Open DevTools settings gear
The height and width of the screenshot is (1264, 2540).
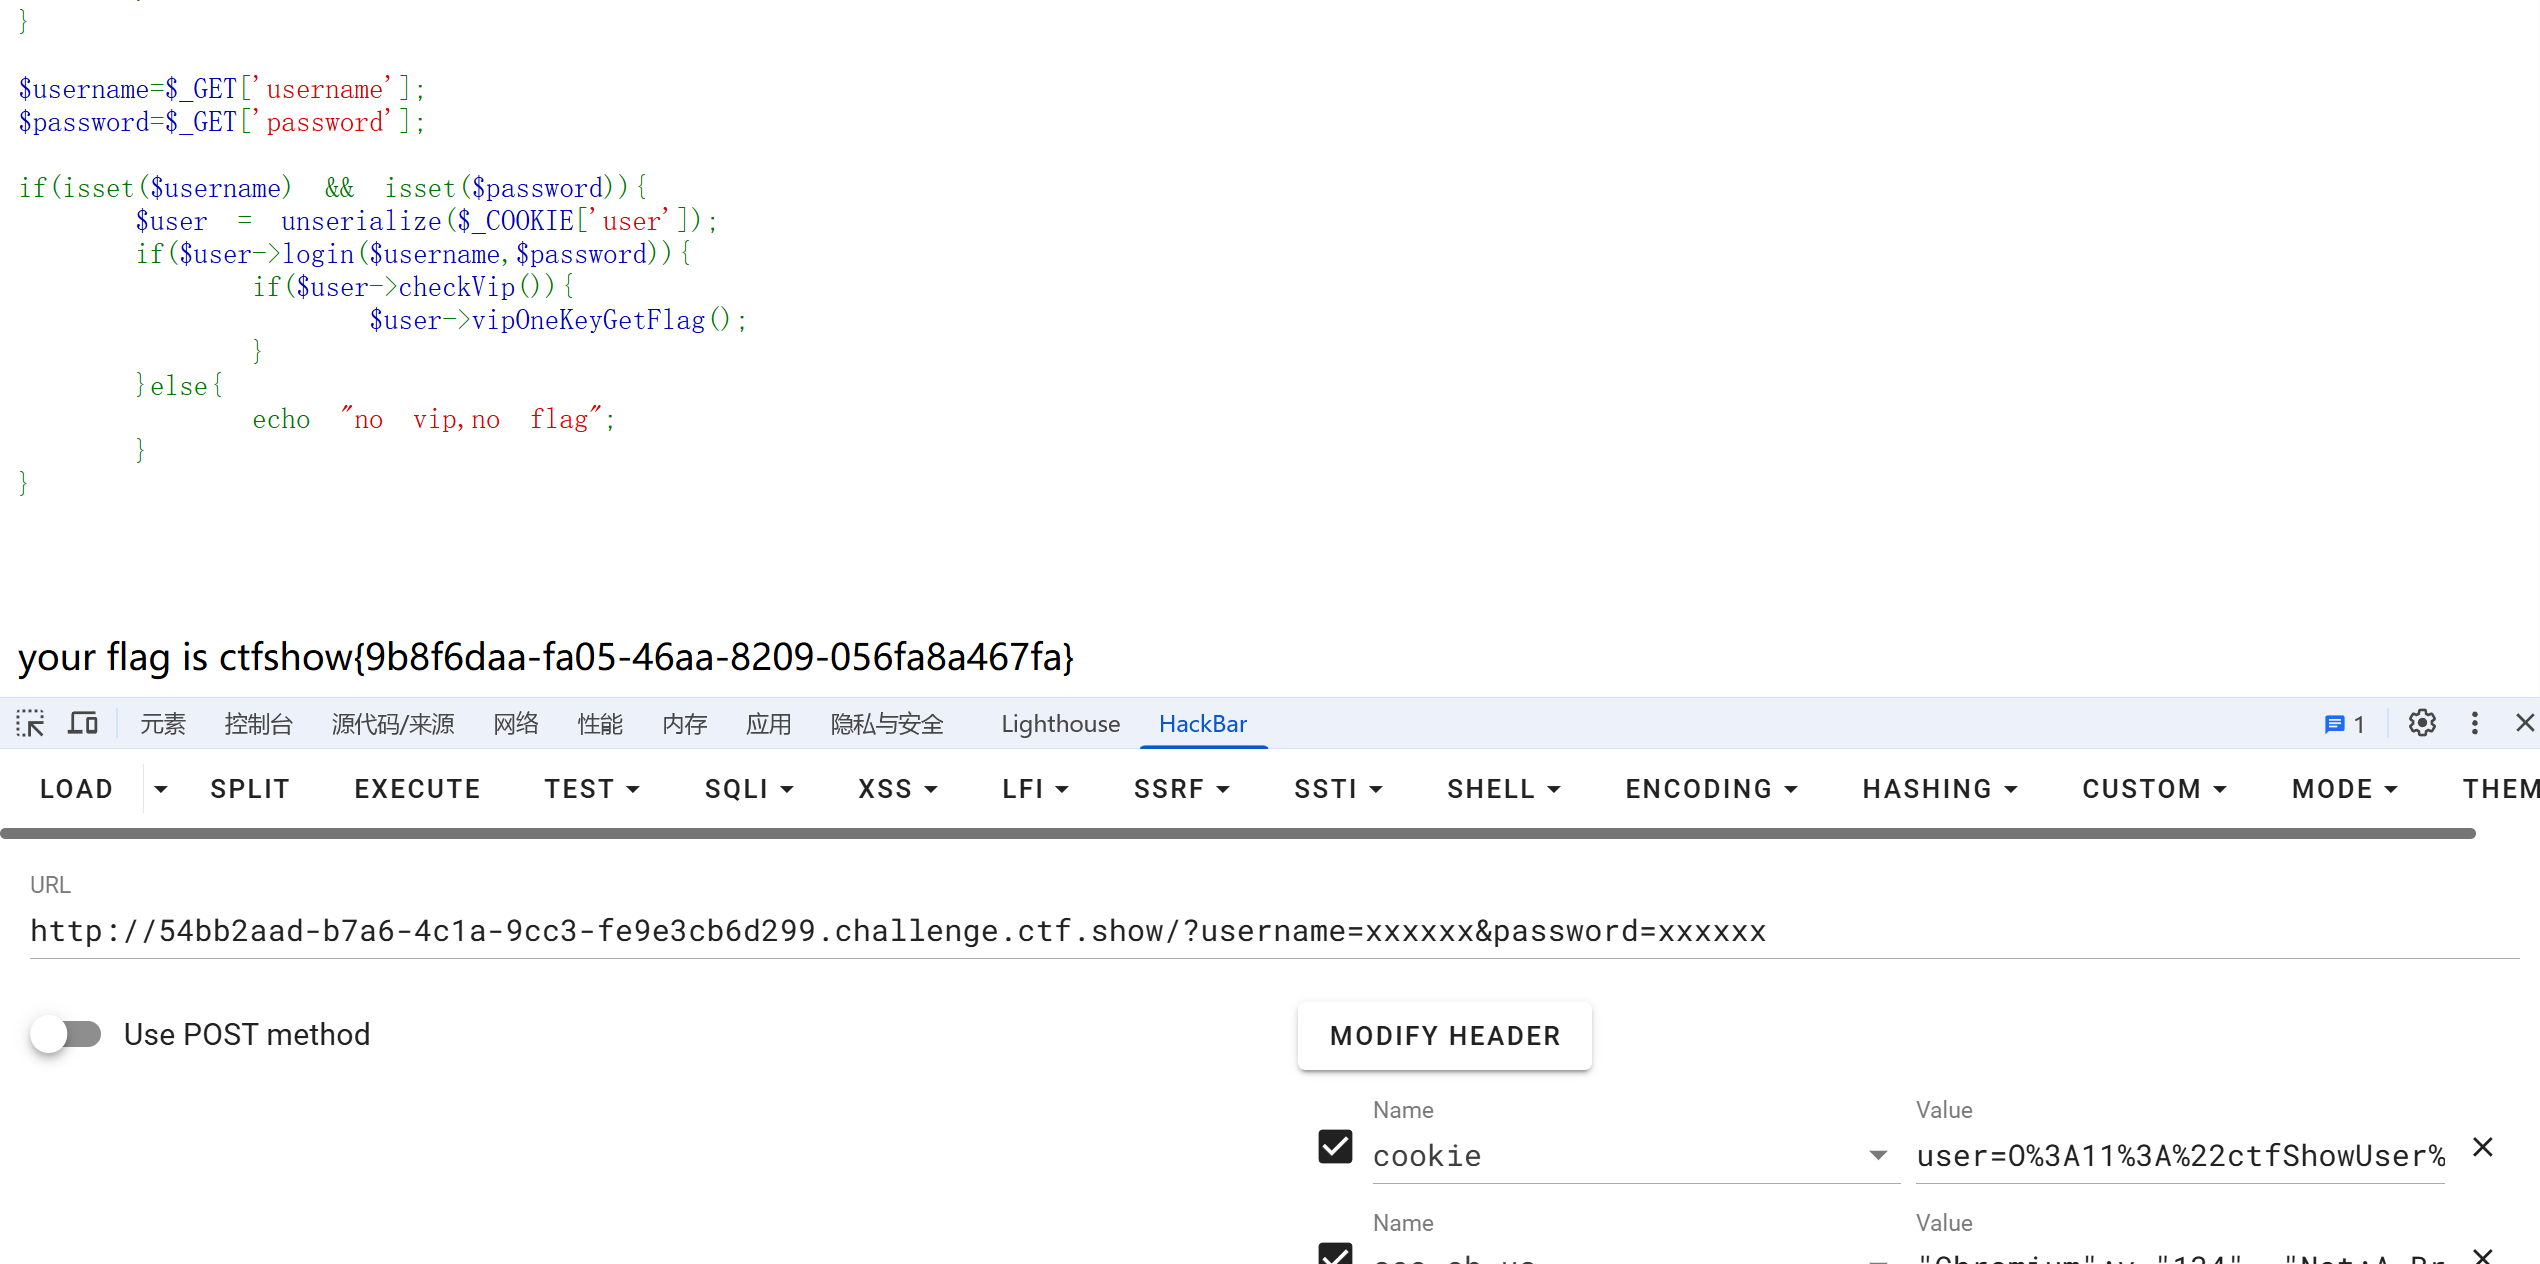[x=2421, y=723]
